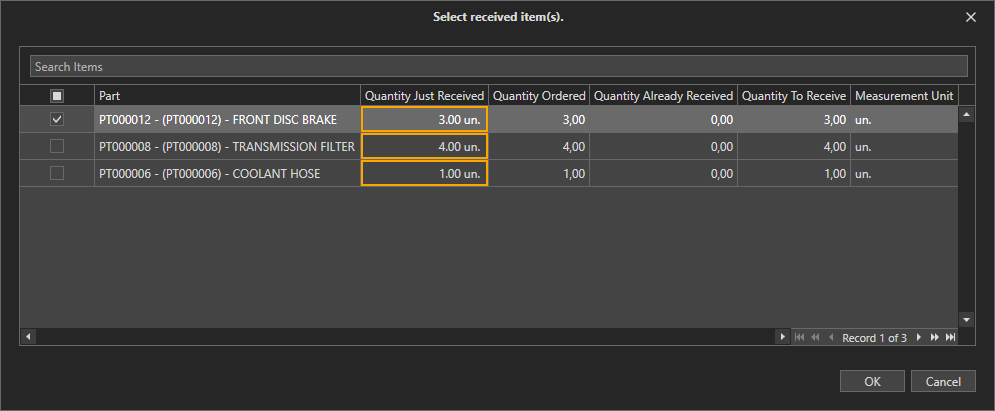Go to the previous record
This screenshot has height=411, width=995.
[830, 338]
